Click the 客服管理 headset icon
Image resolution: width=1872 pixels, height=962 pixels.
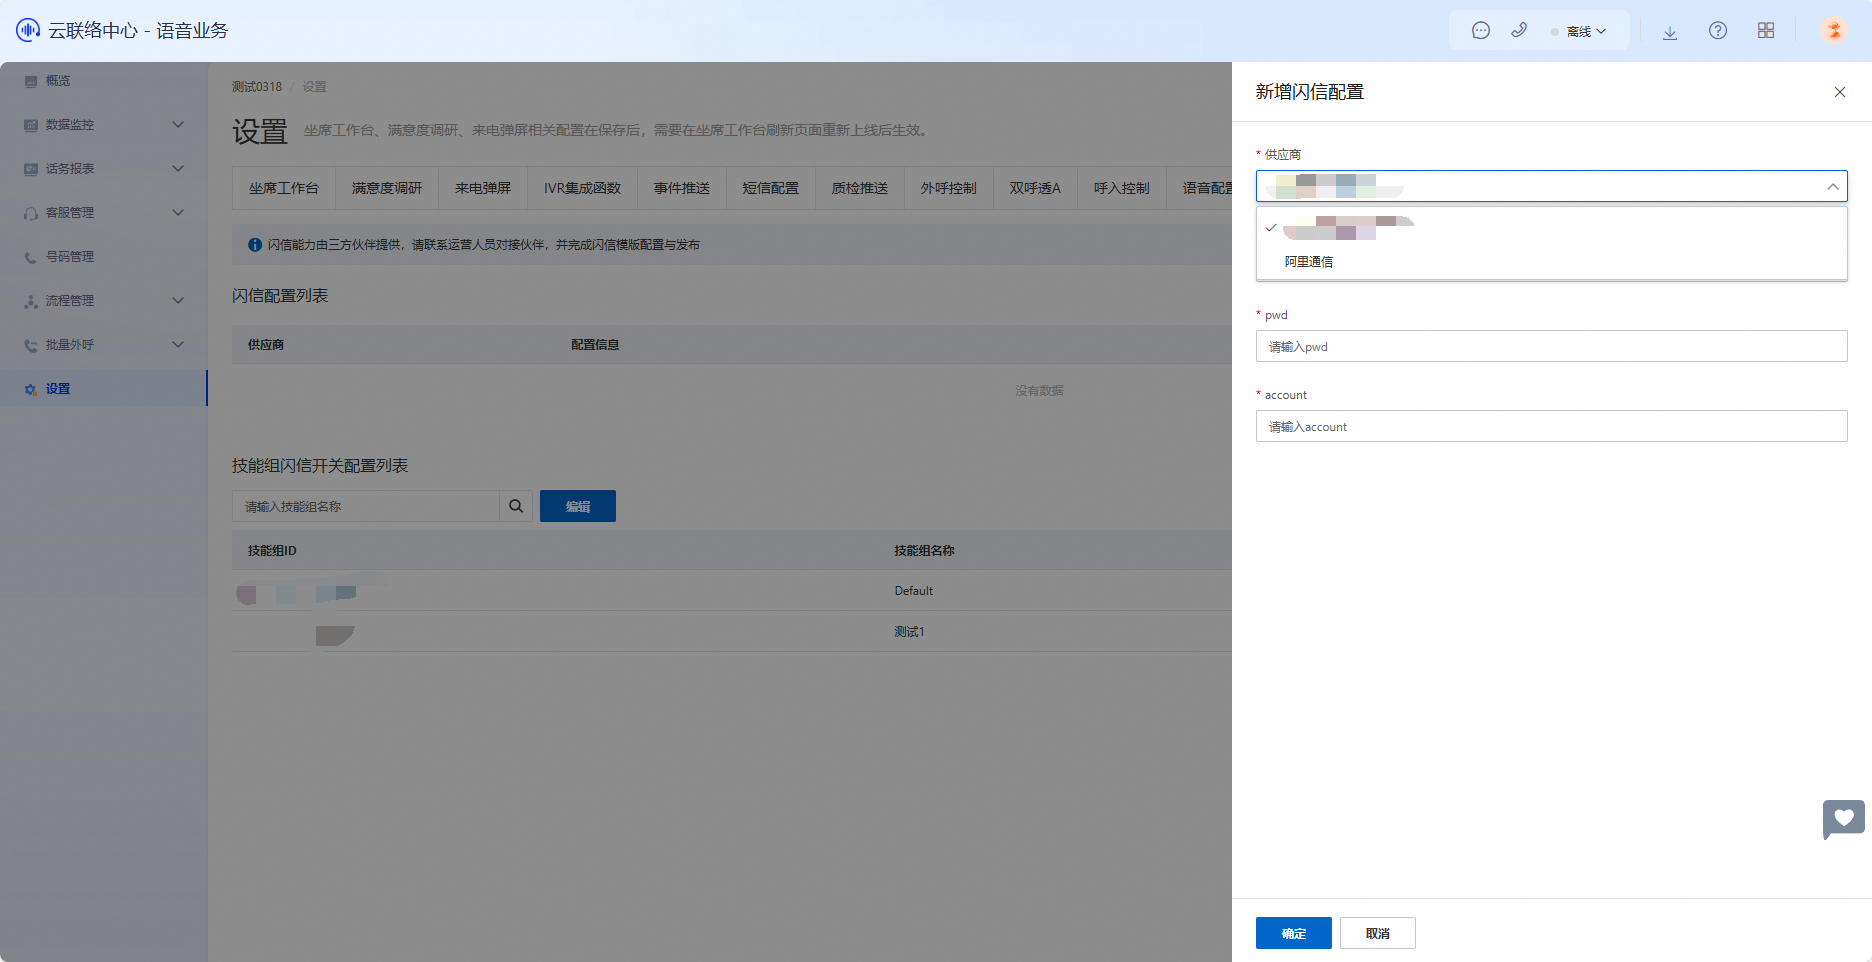click(x=31, y=213)
